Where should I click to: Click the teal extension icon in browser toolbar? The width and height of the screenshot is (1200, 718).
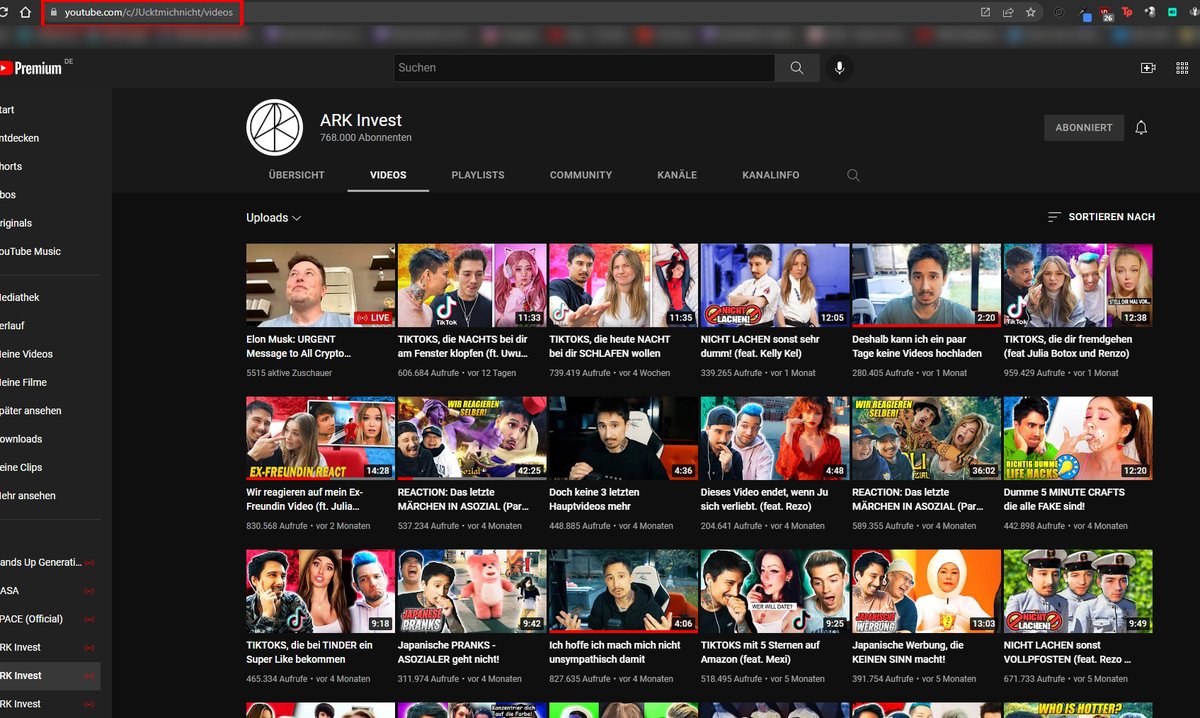tap(1173, 12)
